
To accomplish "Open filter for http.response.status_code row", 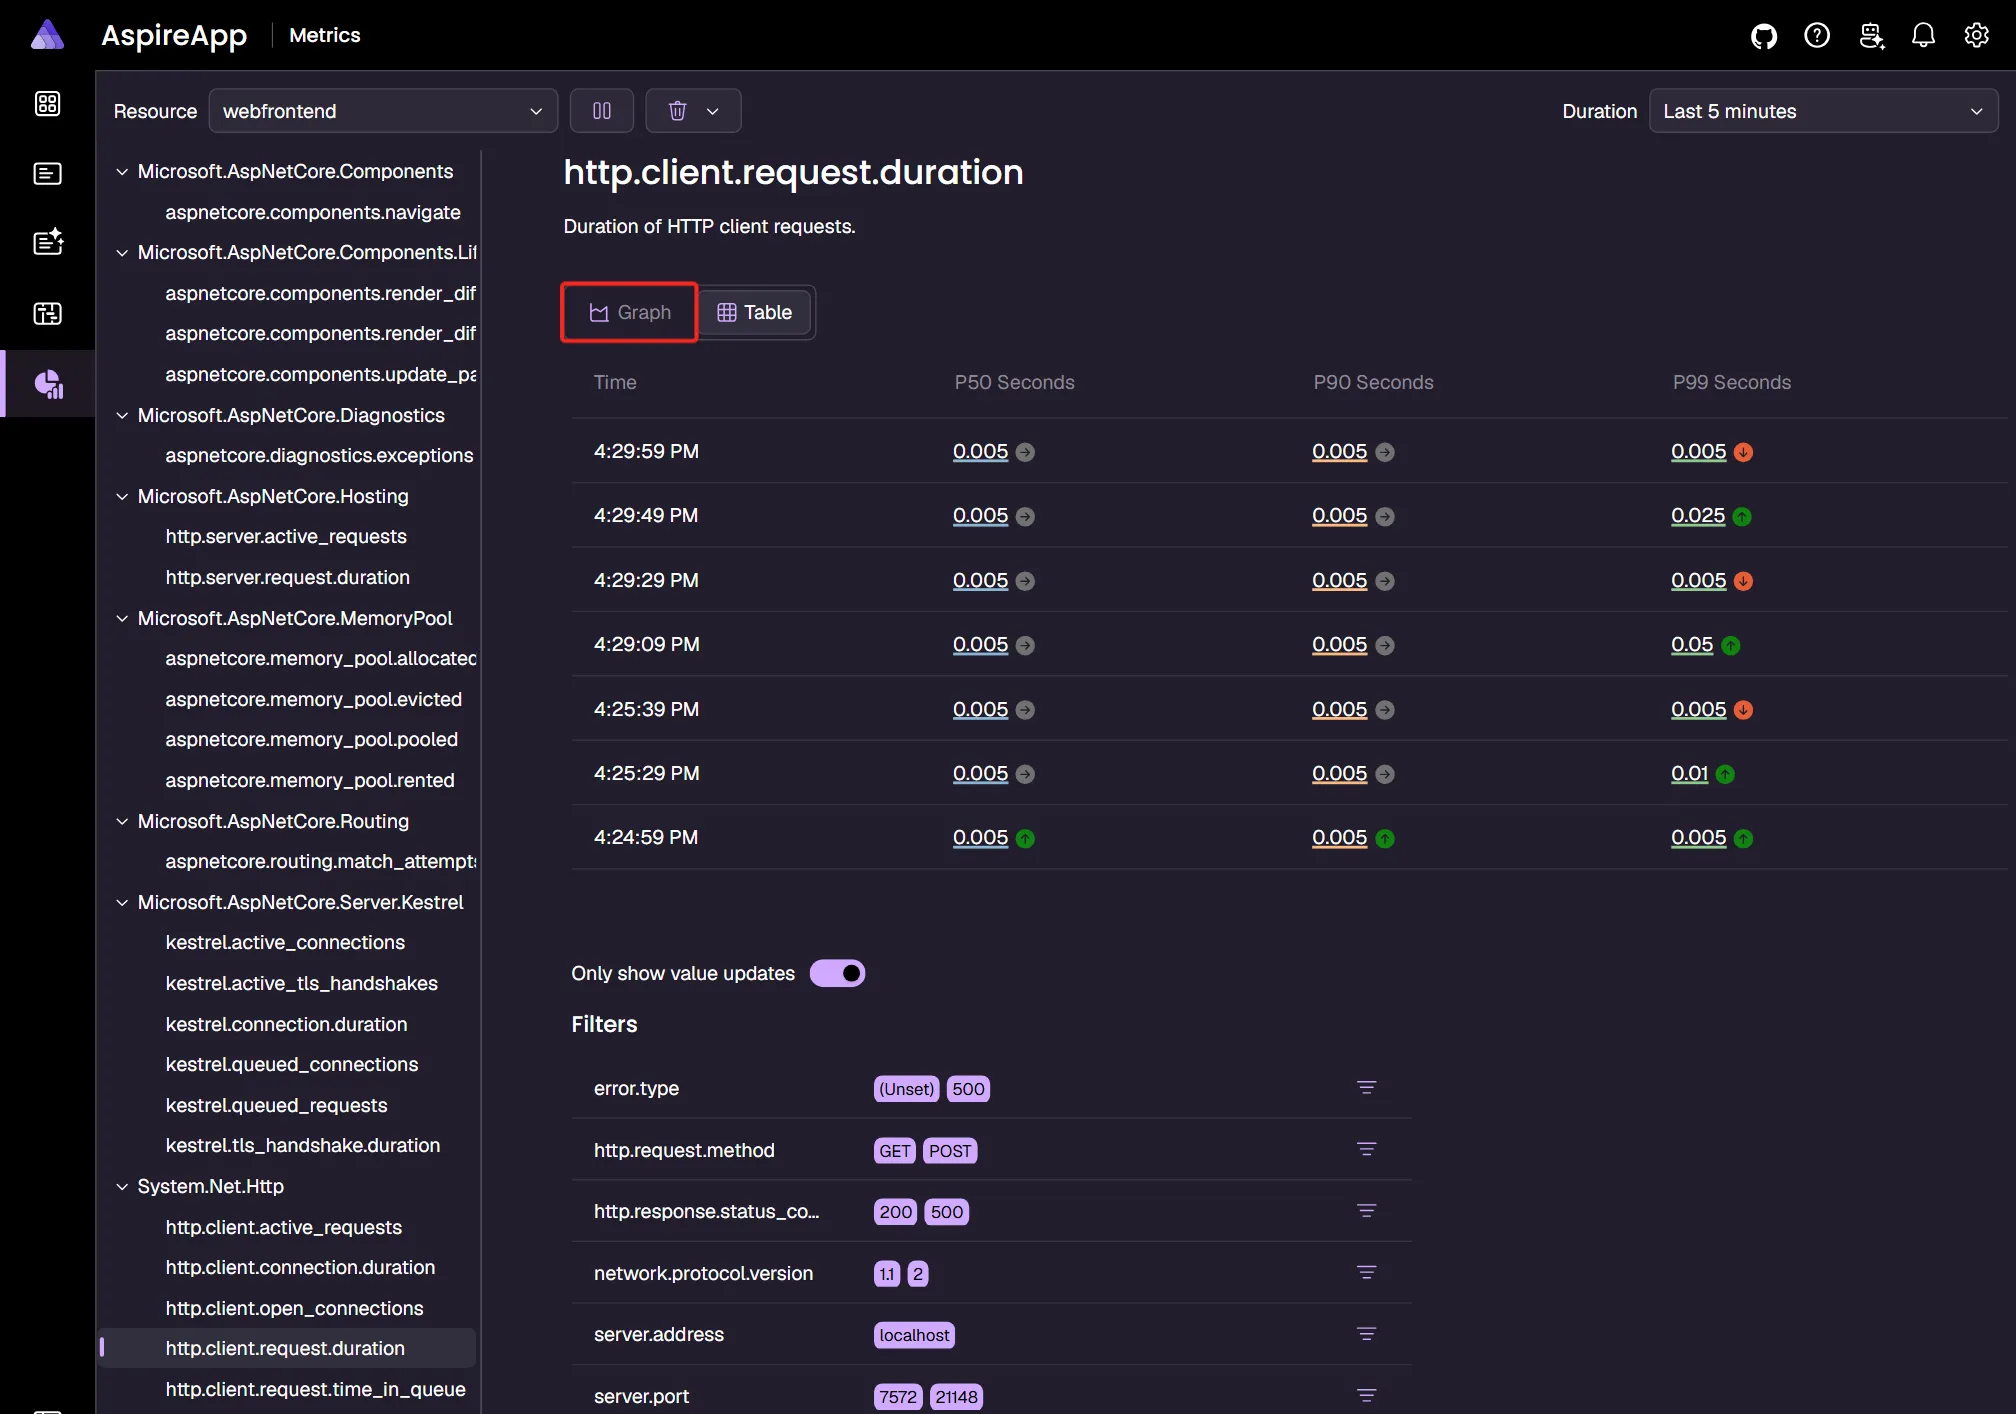I will 1366,1211.
